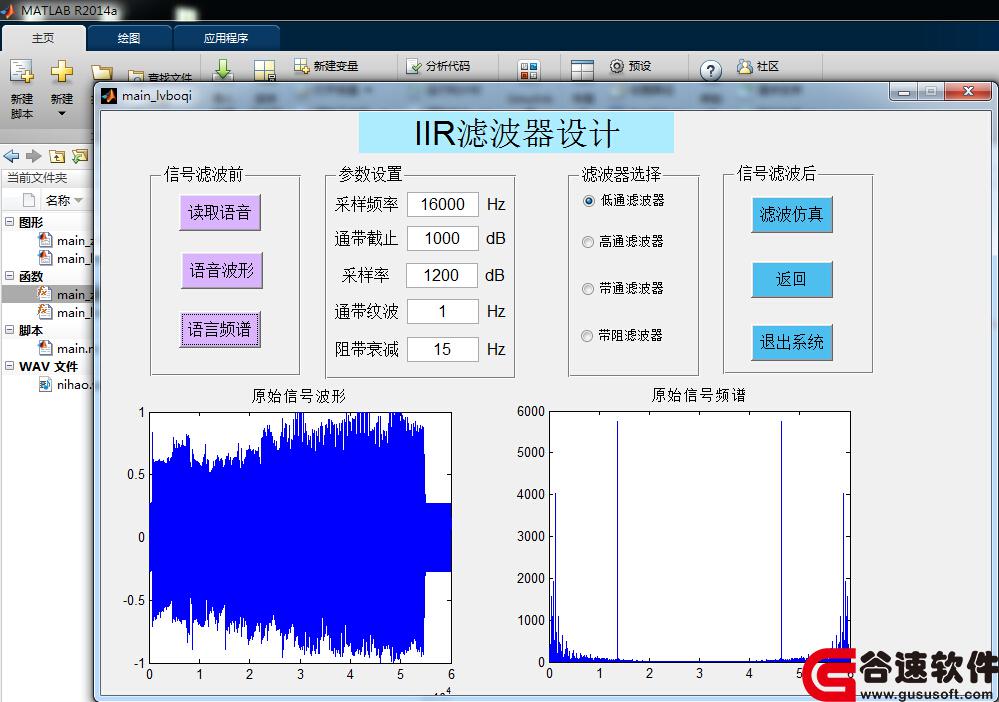Click the 返回 button
The height and width of the screenshot is (702, 999).
click(792, 279)
